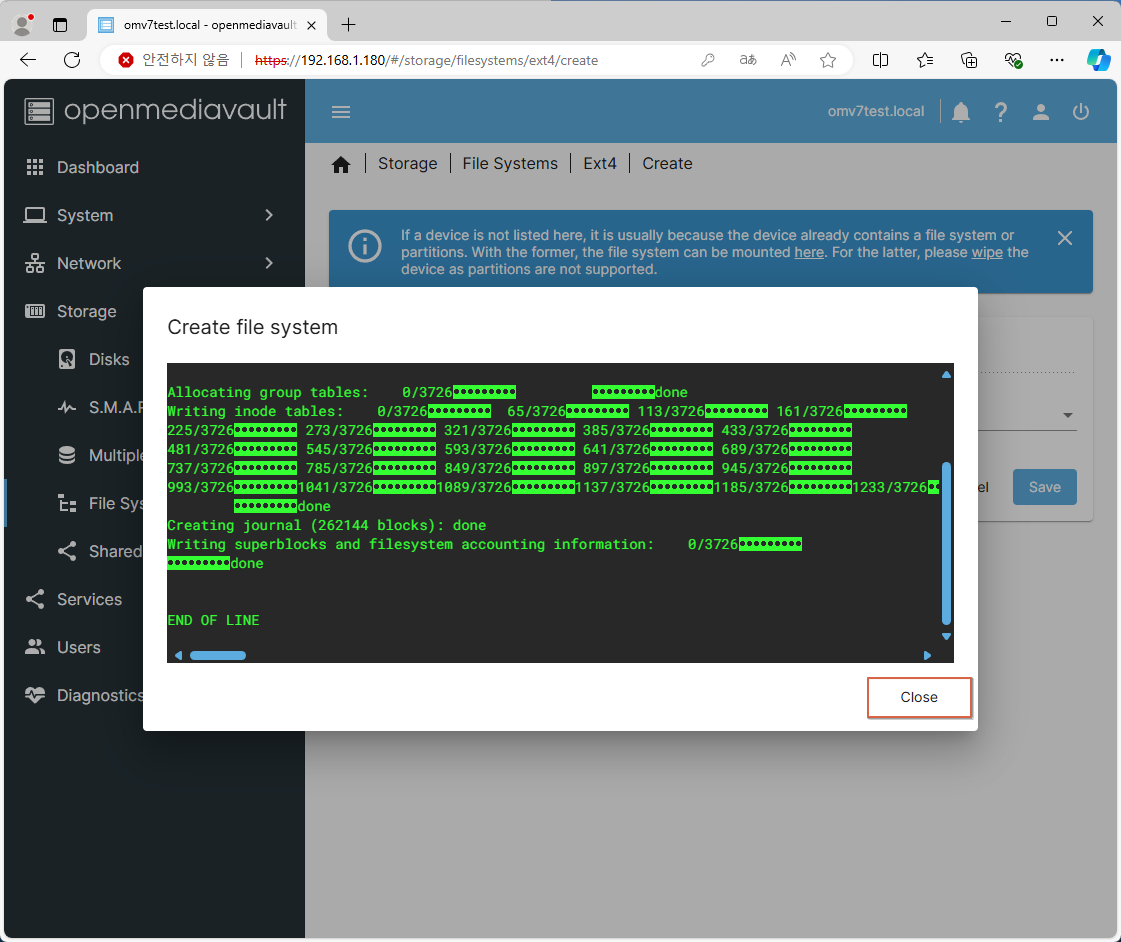Click the Shared Folders share icon
This screenshot has height=942, width=1121.
pyautogui.click(x=66, y=551)
